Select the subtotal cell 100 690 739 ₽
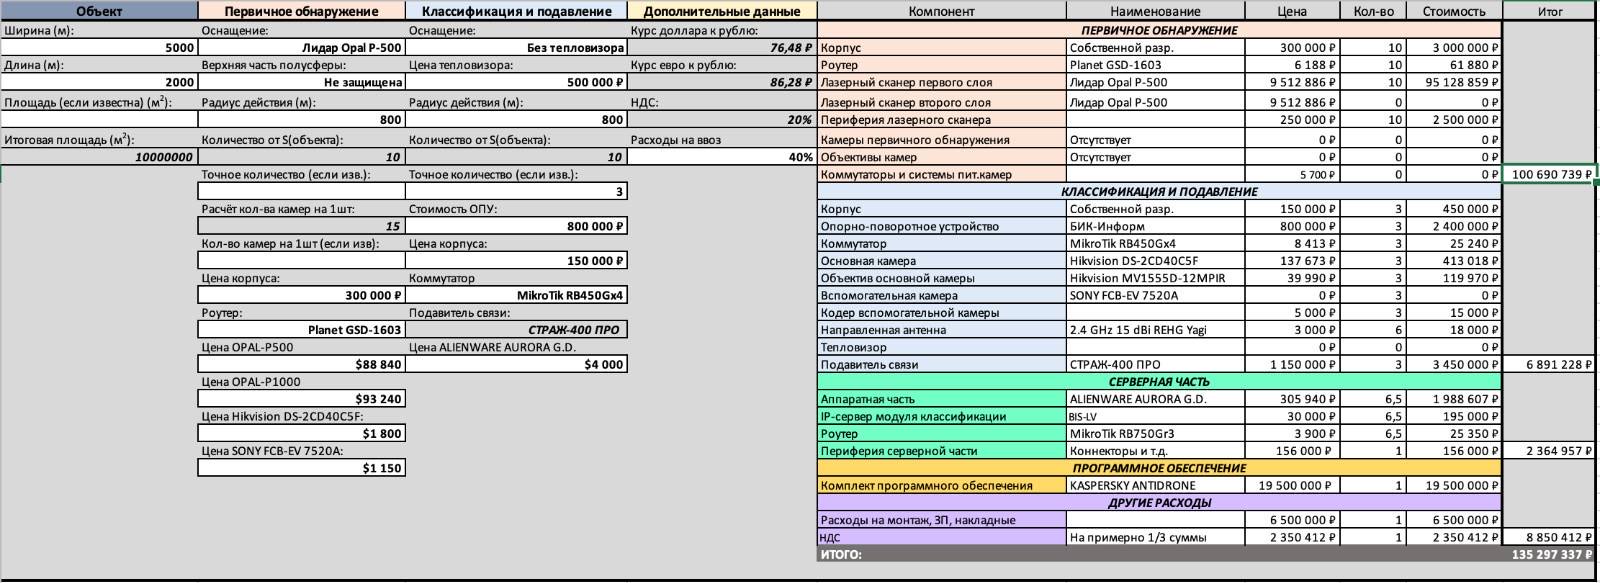The height and width of the screenshot is (583, 1600). [x=1549, y=174]
